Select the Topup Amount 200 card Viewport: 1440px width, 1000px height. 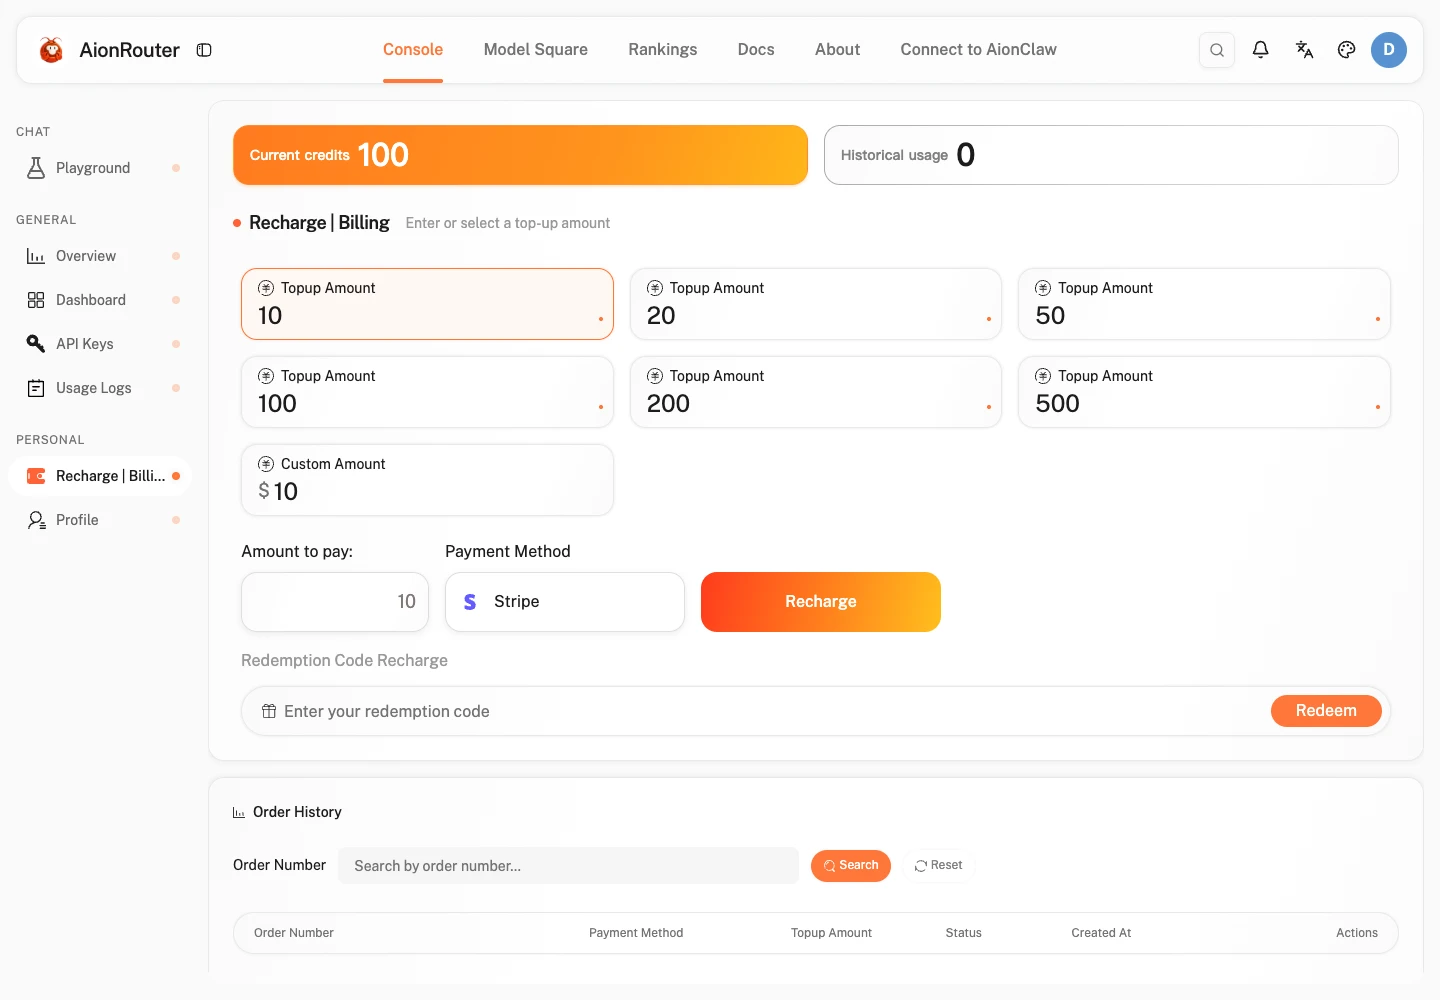[x=816, y=392]
